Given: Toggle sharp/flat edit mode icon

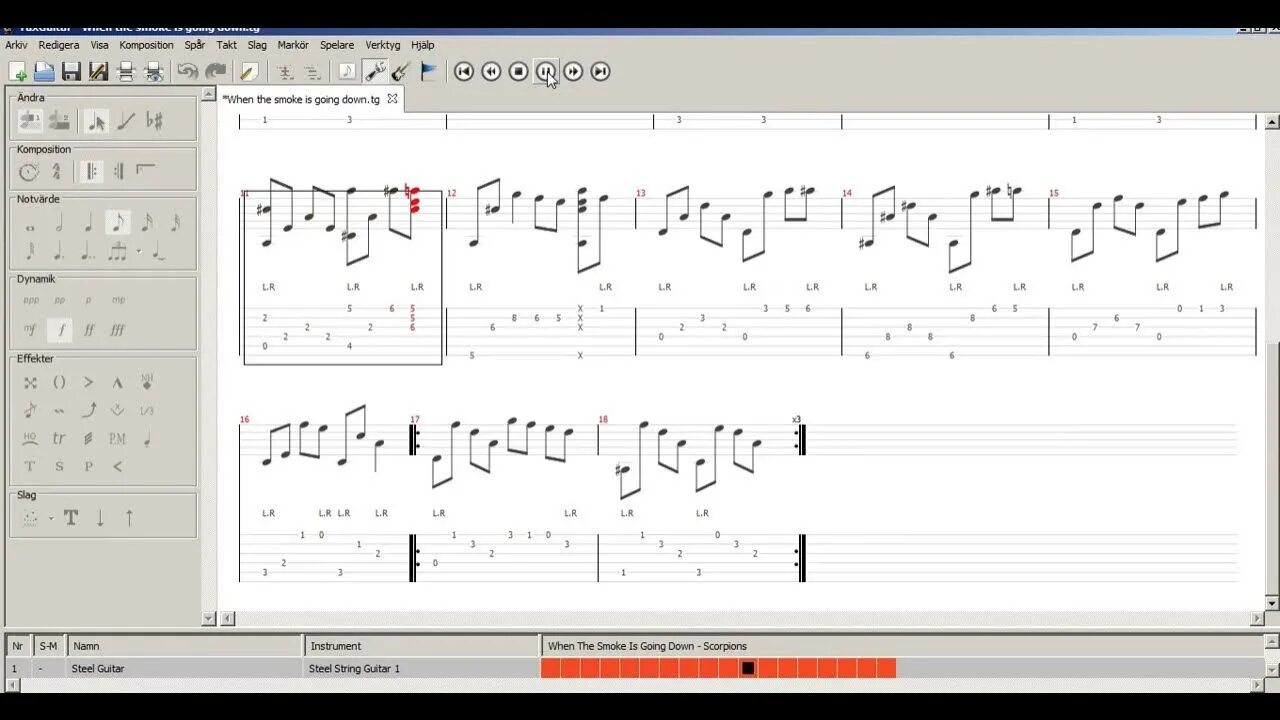Looking at the screenshot, I should (x=154, y=121).
